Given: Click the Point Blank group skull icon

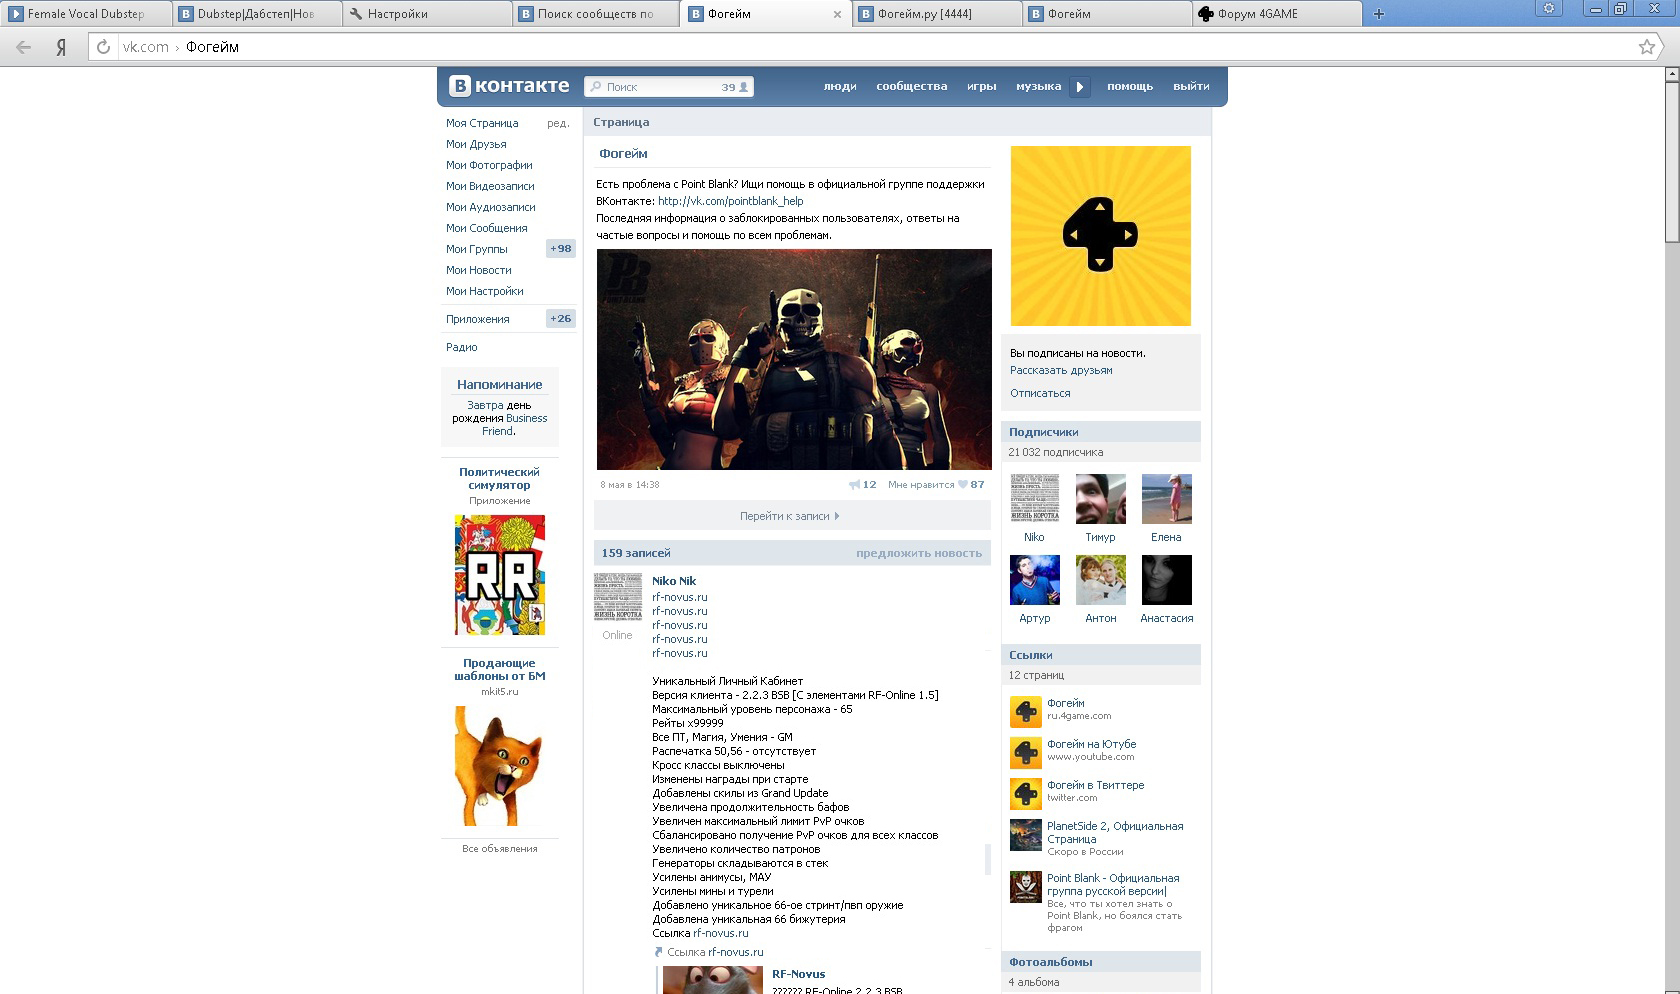Looking at the screenshot, I should (x=1025, y=887).
